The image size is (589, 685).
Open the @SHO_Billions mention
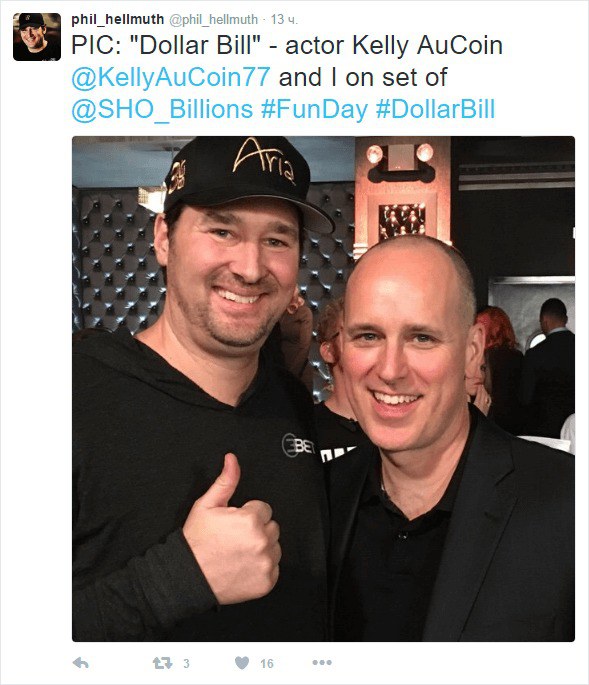162,109
